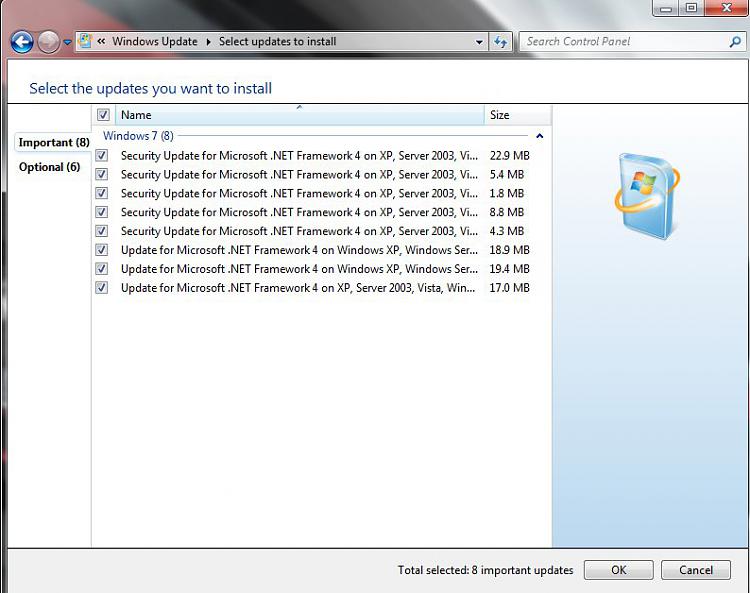Minimize the Windows Update window
Image resolution: width=750 pixels, height=593 pixels.
666,9
